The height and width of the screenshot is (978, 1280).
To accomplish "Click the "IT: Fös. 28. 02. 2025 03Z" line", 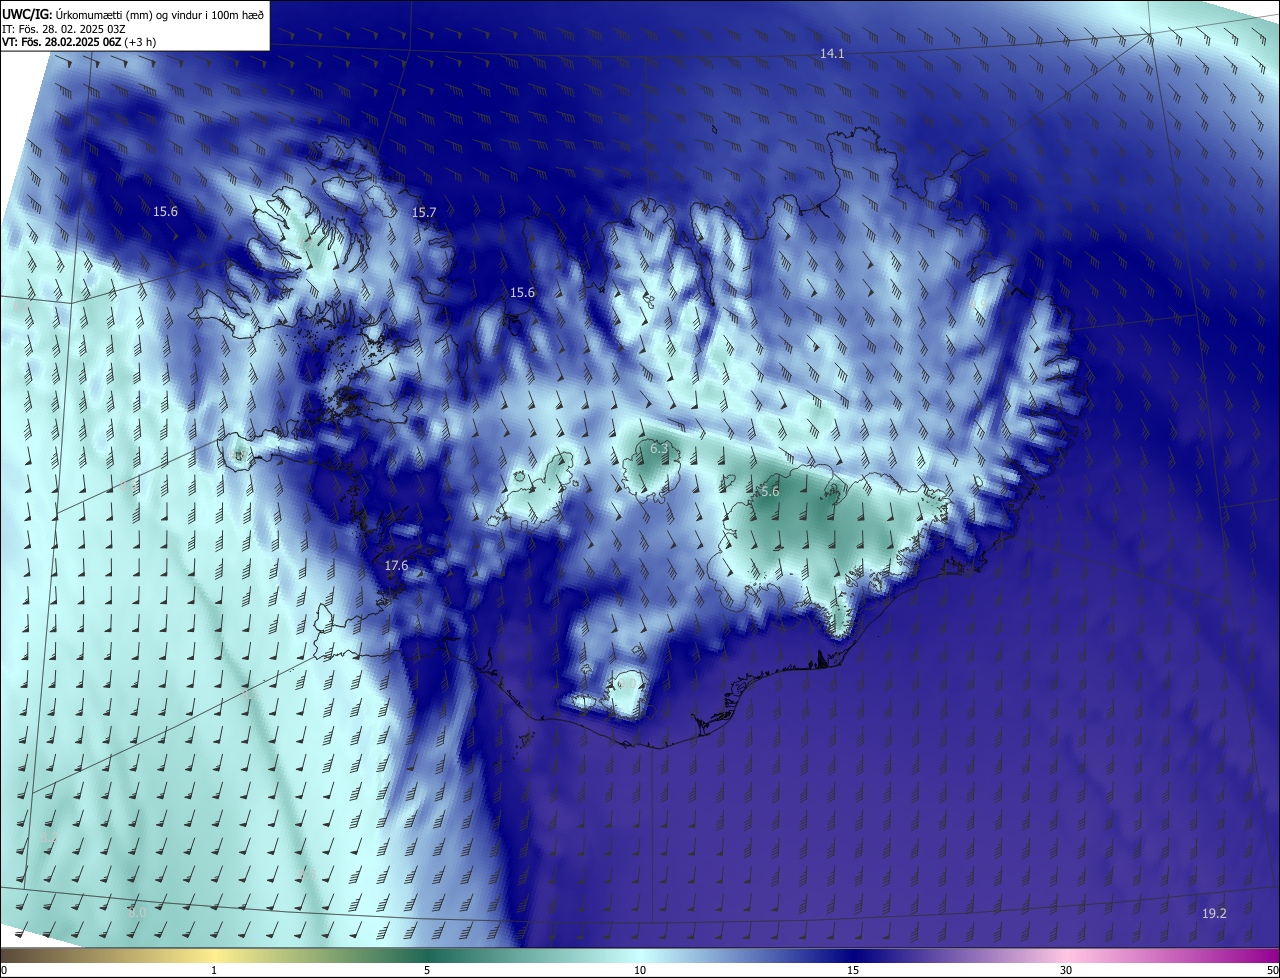I will point(64,28).
